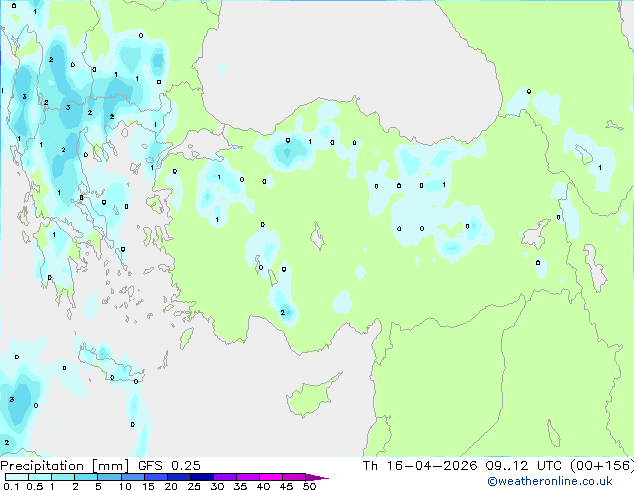Click the '10' legend scale label
This screenshot has height=490, width=634.
point(125,486)
